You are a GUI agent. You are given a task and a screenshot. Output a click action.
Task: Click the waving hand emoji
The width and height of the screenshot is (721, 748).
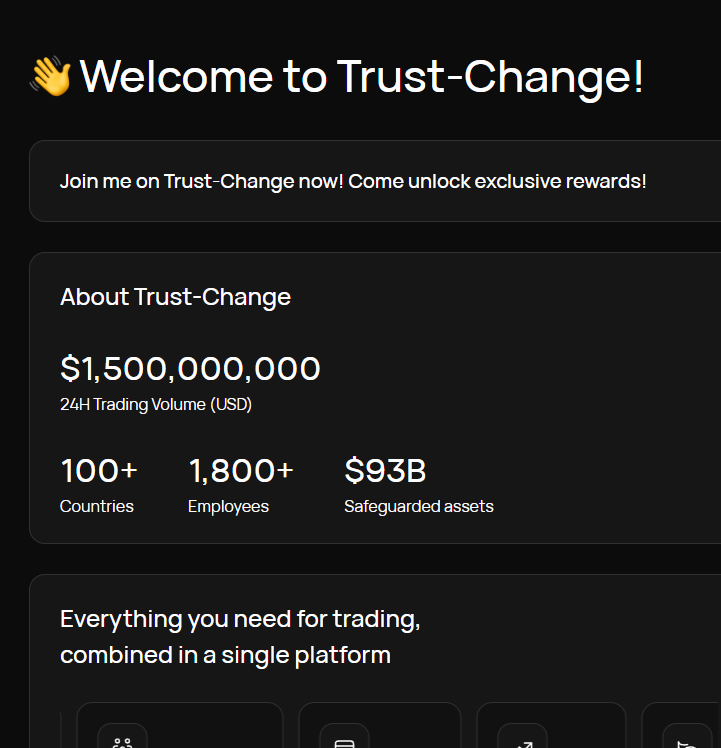coord(51,77)
